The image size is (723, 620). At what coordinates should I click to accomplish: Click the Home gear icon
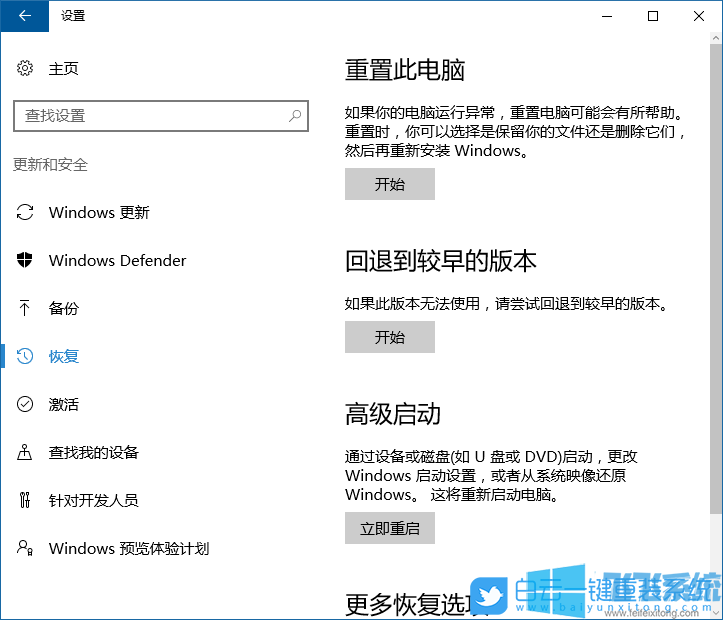25,68
